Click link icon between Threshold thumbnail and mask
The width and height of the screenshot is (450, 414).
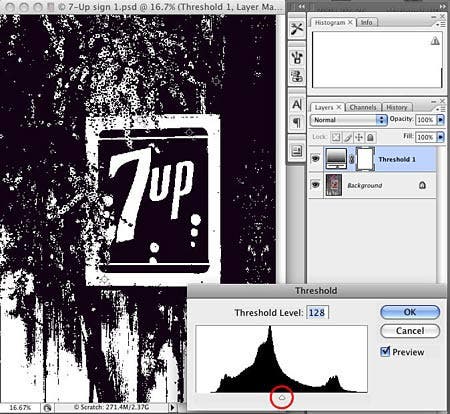tap(352, 159)
